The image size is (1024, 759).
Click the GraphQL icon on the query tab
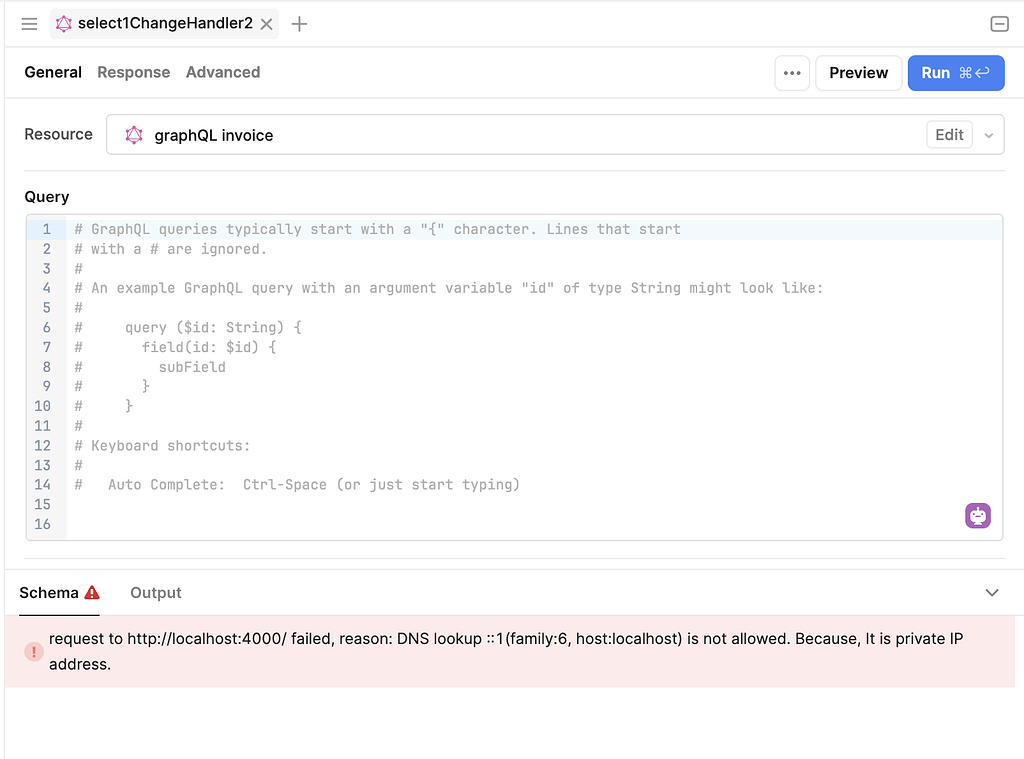click(x=64, y=23)
